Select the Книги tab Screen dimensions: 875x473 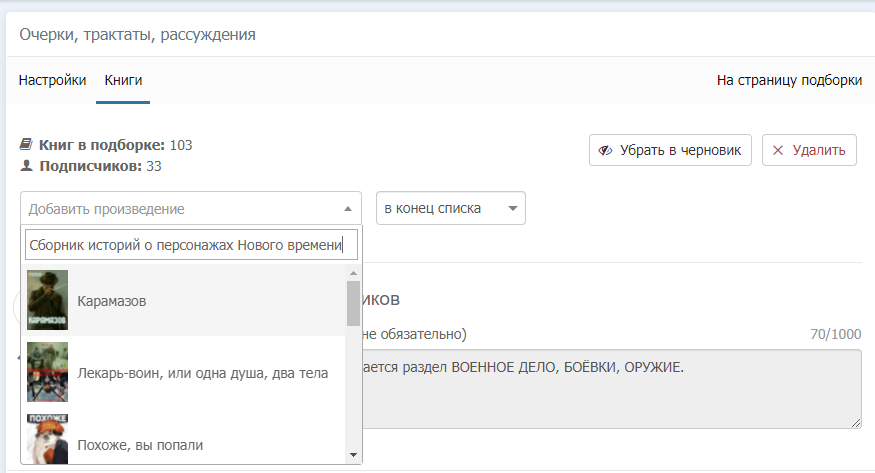tap(123, 80)
